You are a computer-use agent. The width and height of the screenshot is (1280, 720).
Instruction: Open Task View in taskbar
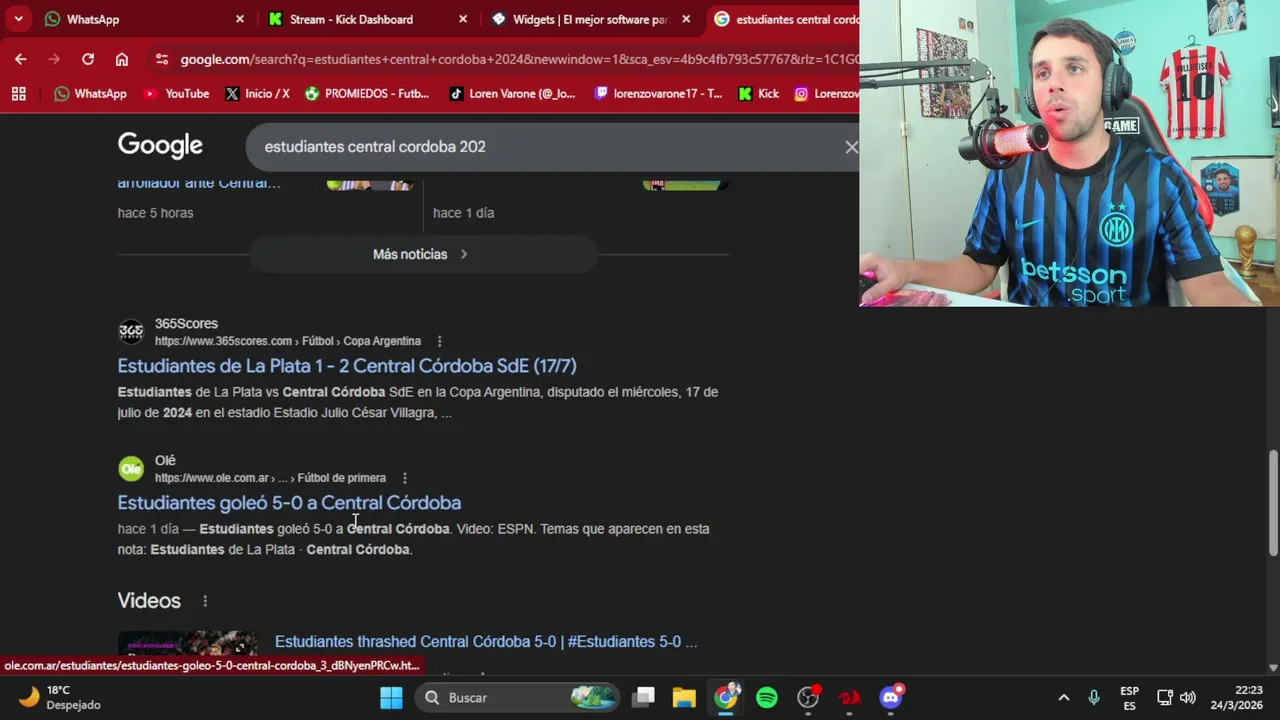coord(644,697)
